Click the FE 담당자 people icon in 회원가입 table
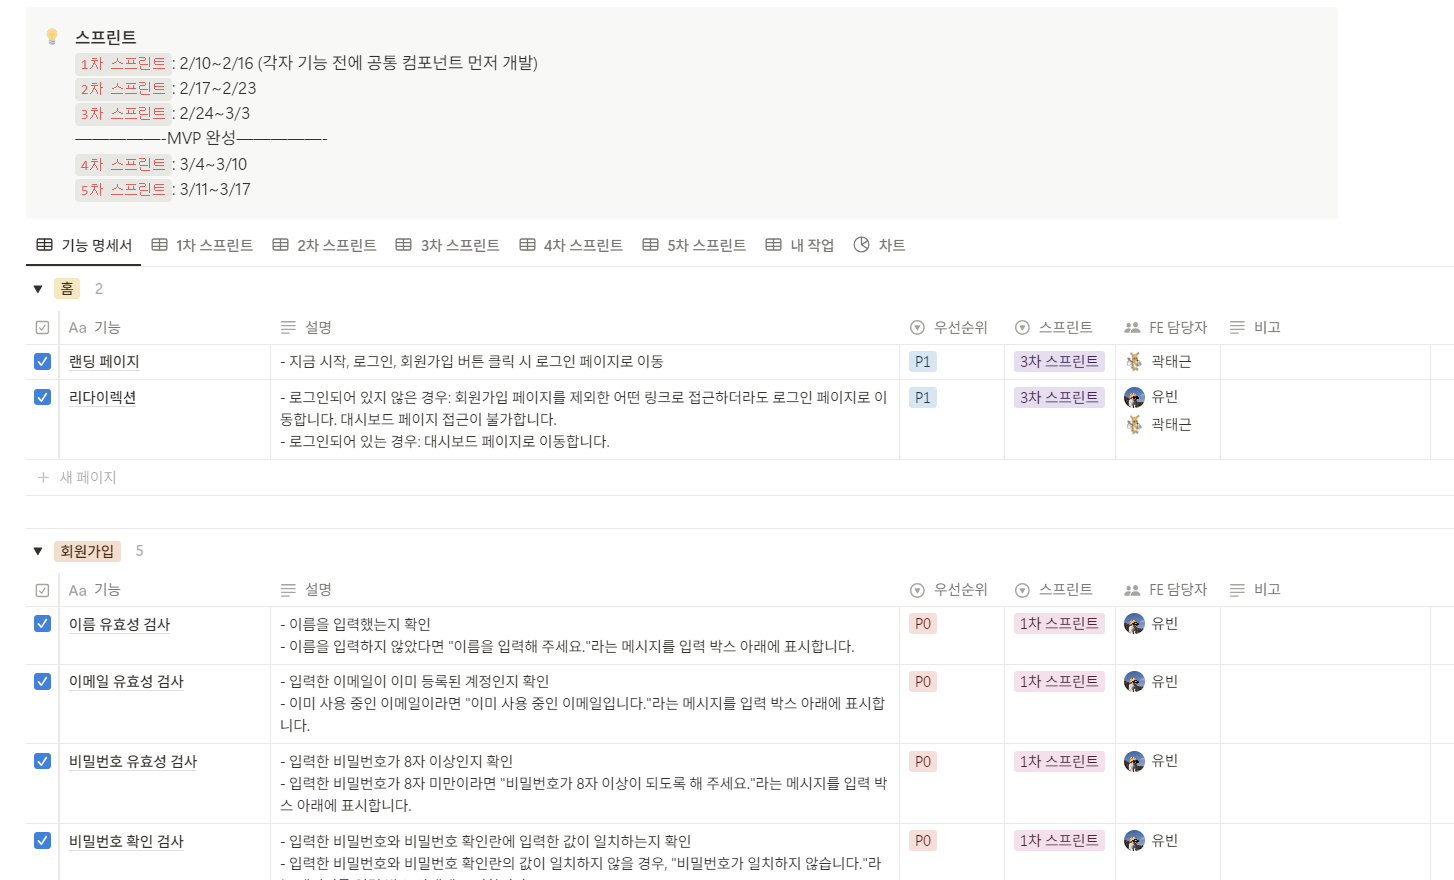Viewport: 1454px width, 880px height. [1132, 590]
